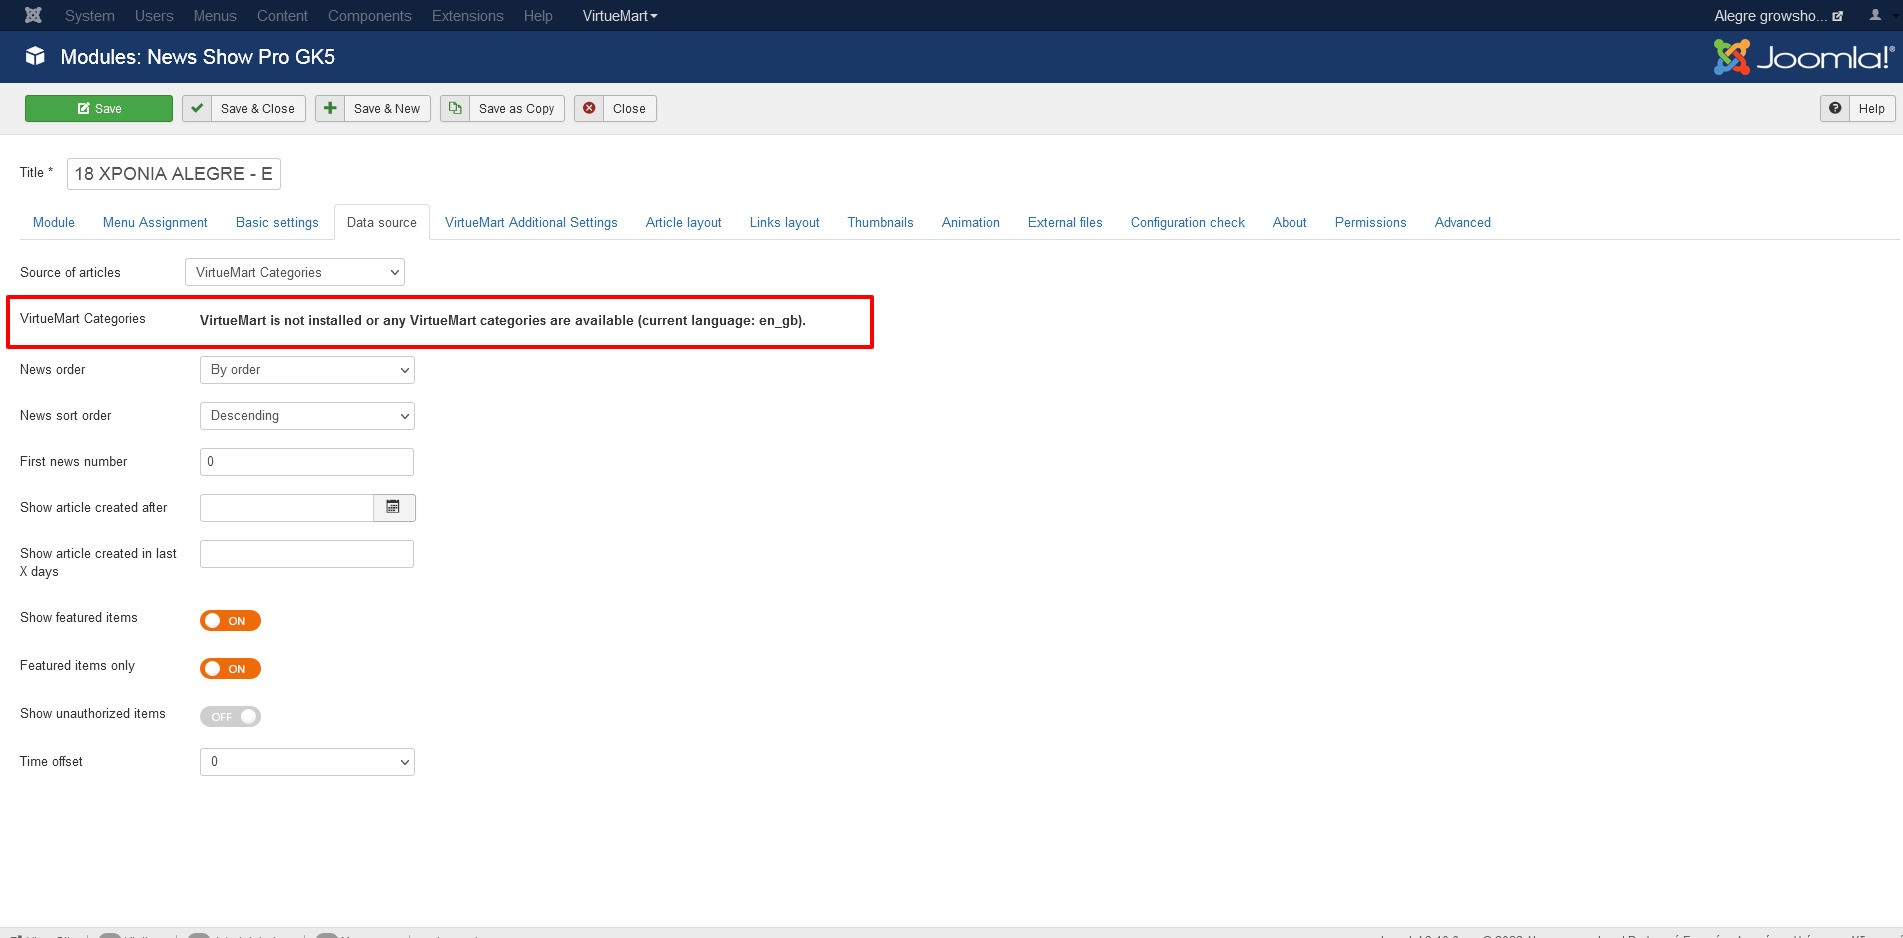
Task: Open the Menus menu
Action: [x=215, y=16]
